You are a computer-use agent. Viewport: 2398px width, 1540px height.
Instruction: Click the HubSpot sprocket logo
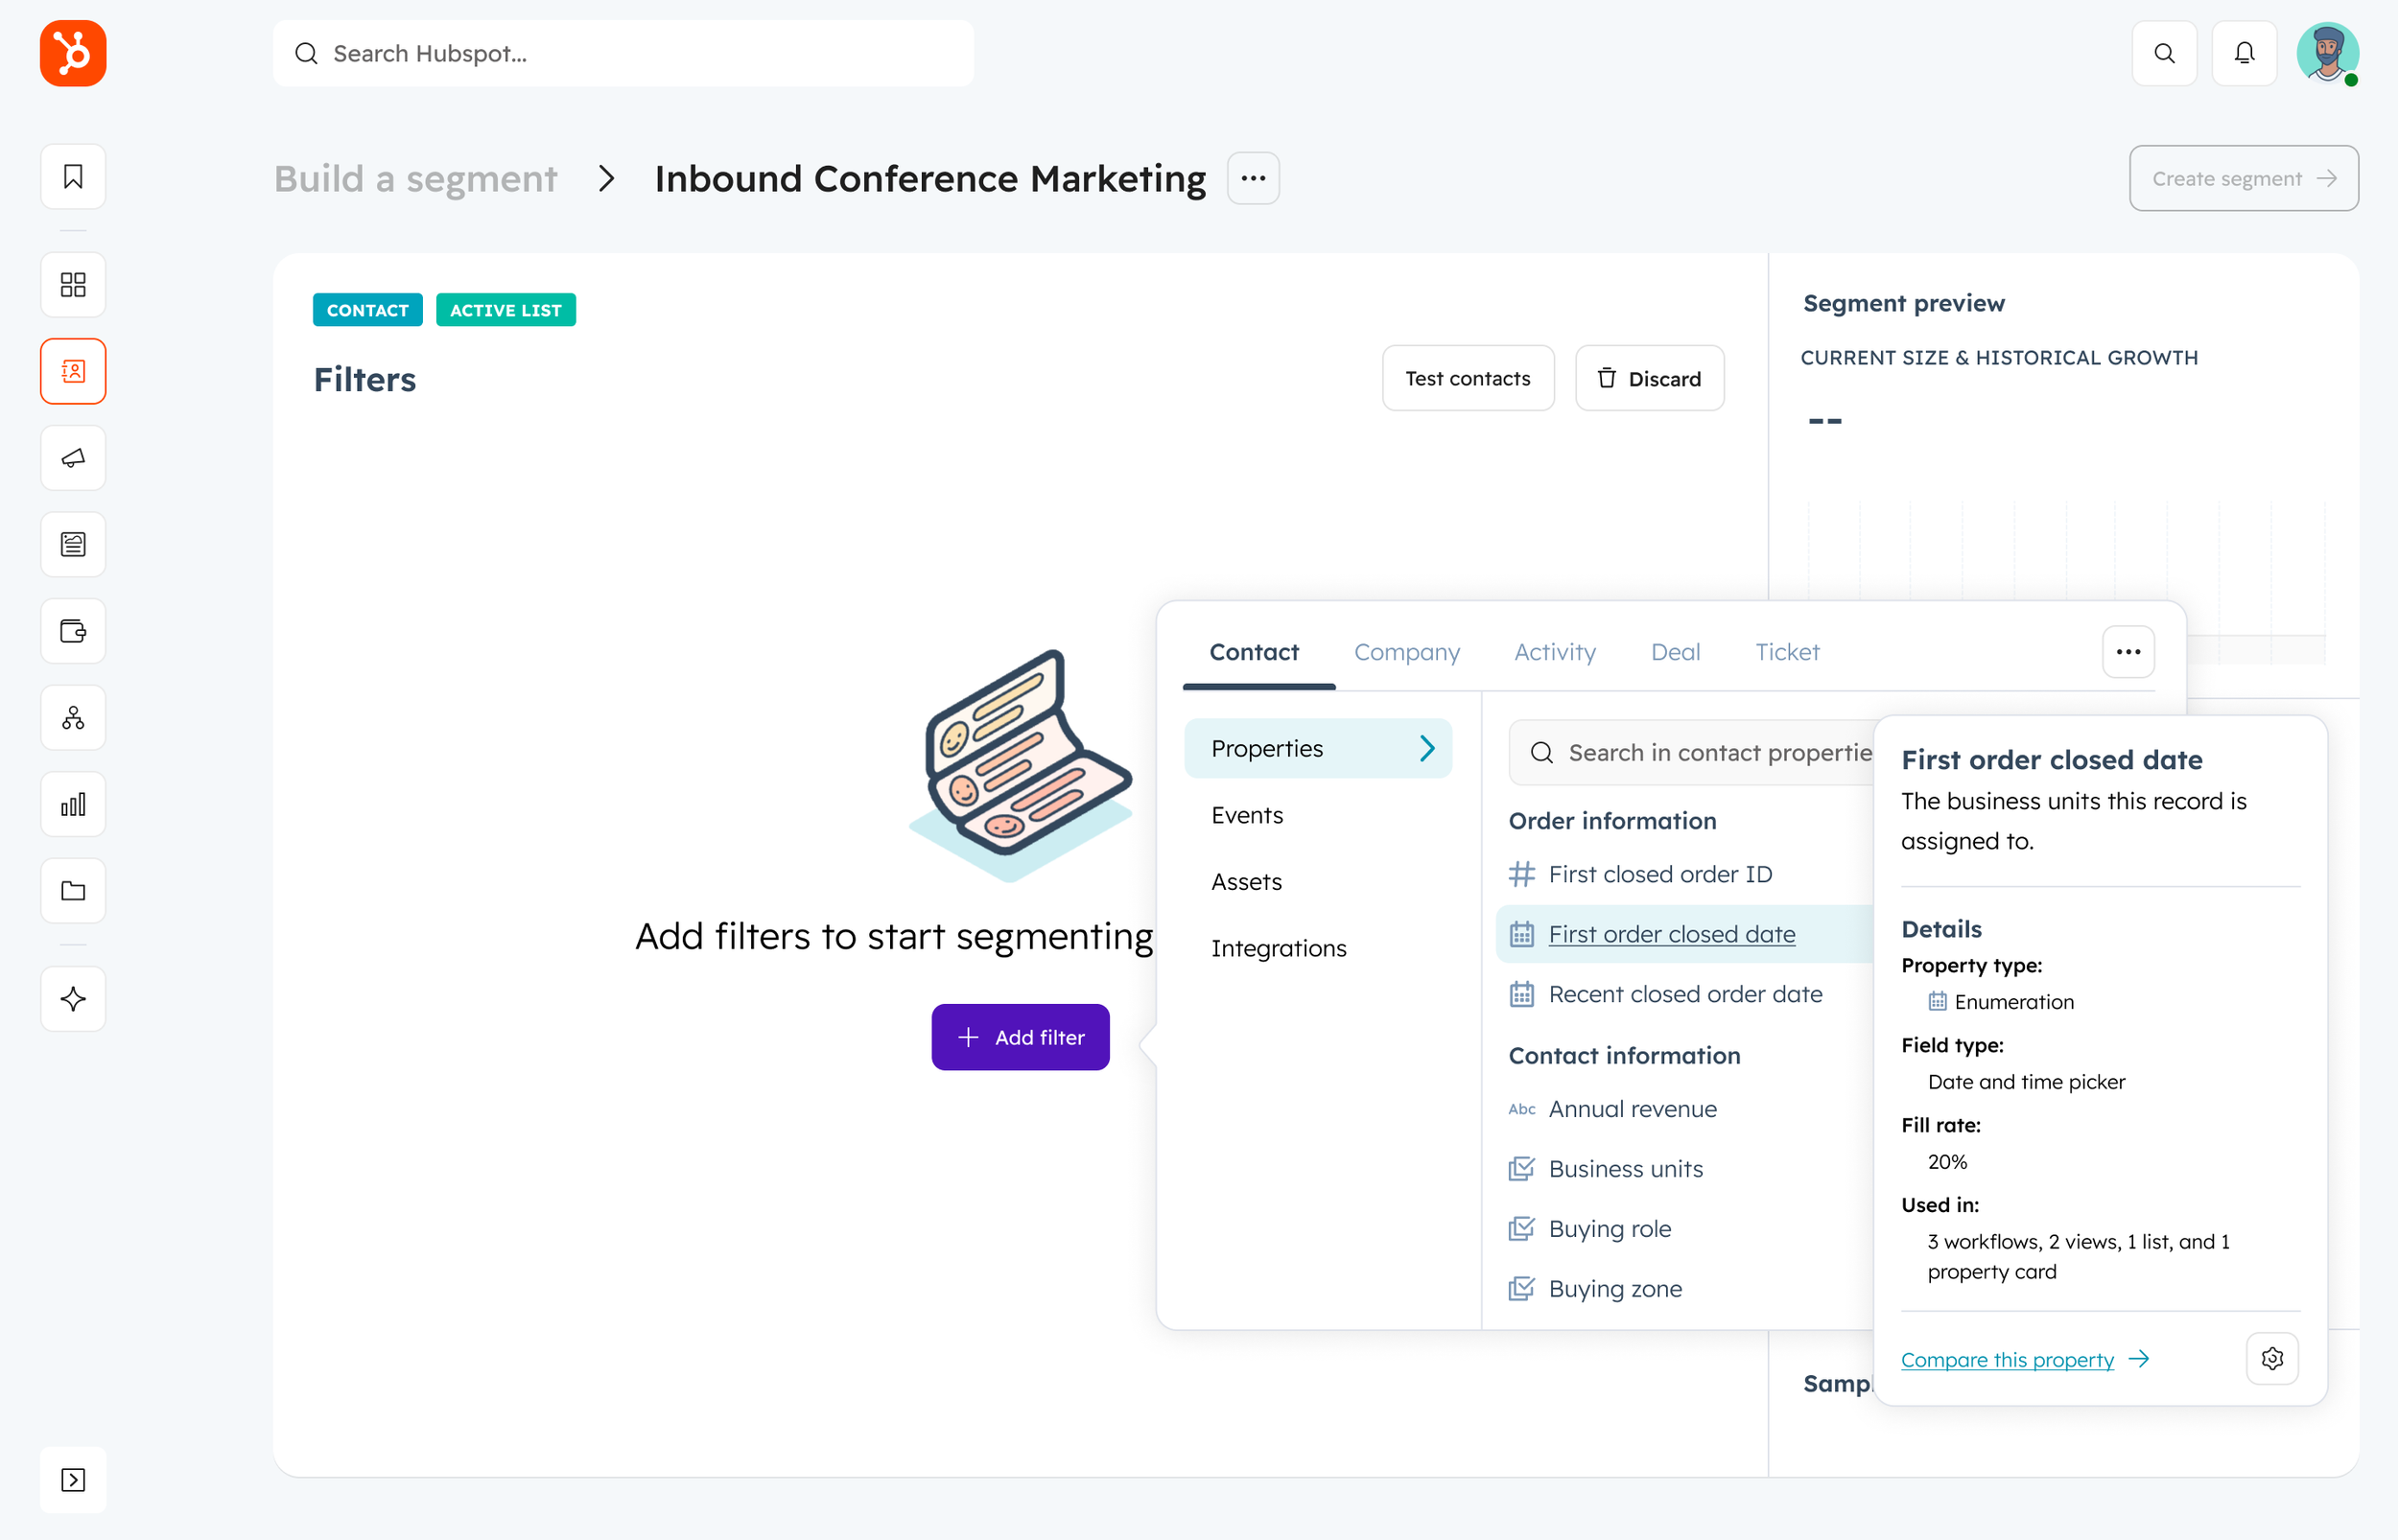[73, 53]
